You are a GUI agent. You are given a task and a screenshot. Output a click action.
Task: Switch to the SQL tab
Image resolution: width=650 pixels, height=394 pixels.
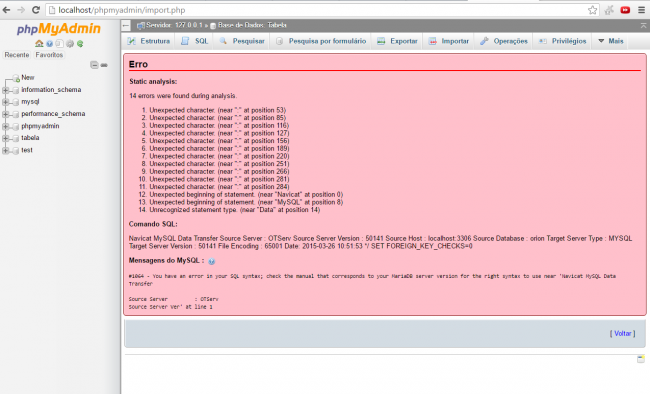point(194,41)
